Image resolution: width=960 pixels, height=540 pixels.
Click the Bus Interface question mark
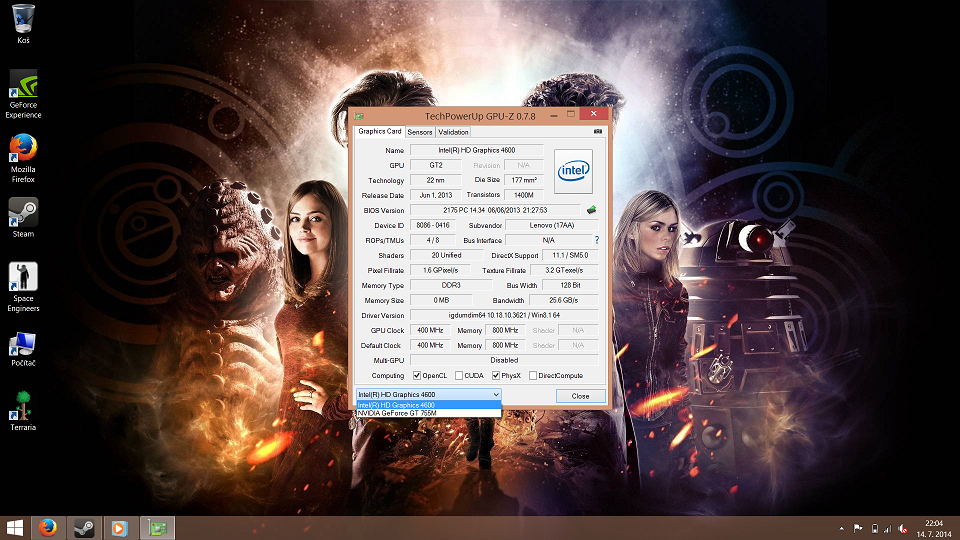pyautogui.click(x=596, y=240)
